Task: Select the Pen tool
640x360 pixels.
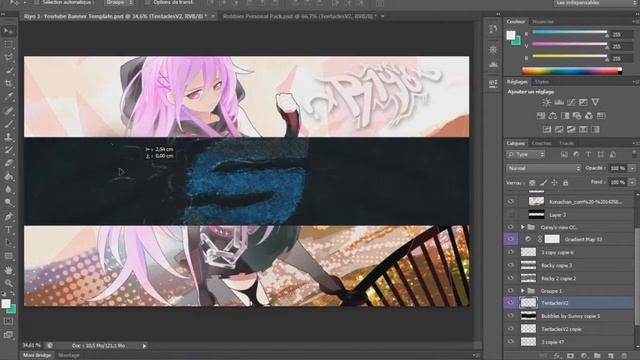Action: 8,216
